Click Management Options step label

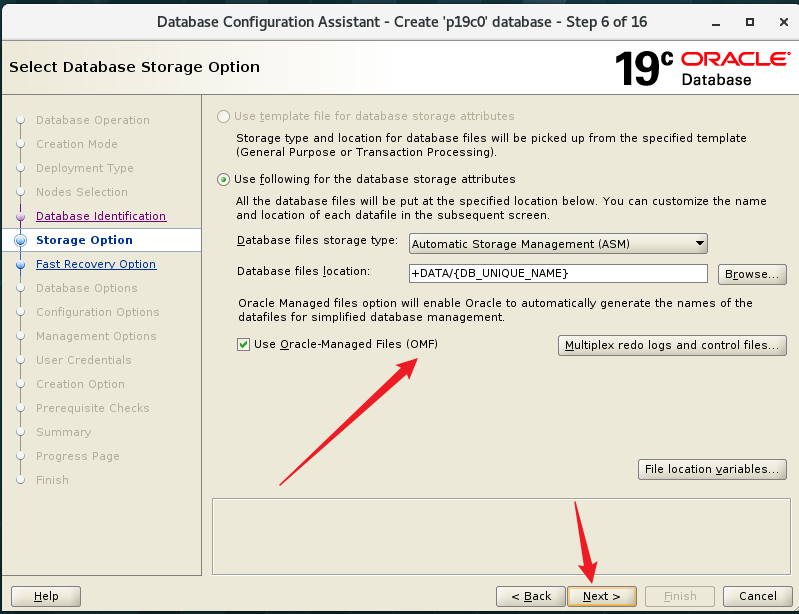[x=96, y=336]
